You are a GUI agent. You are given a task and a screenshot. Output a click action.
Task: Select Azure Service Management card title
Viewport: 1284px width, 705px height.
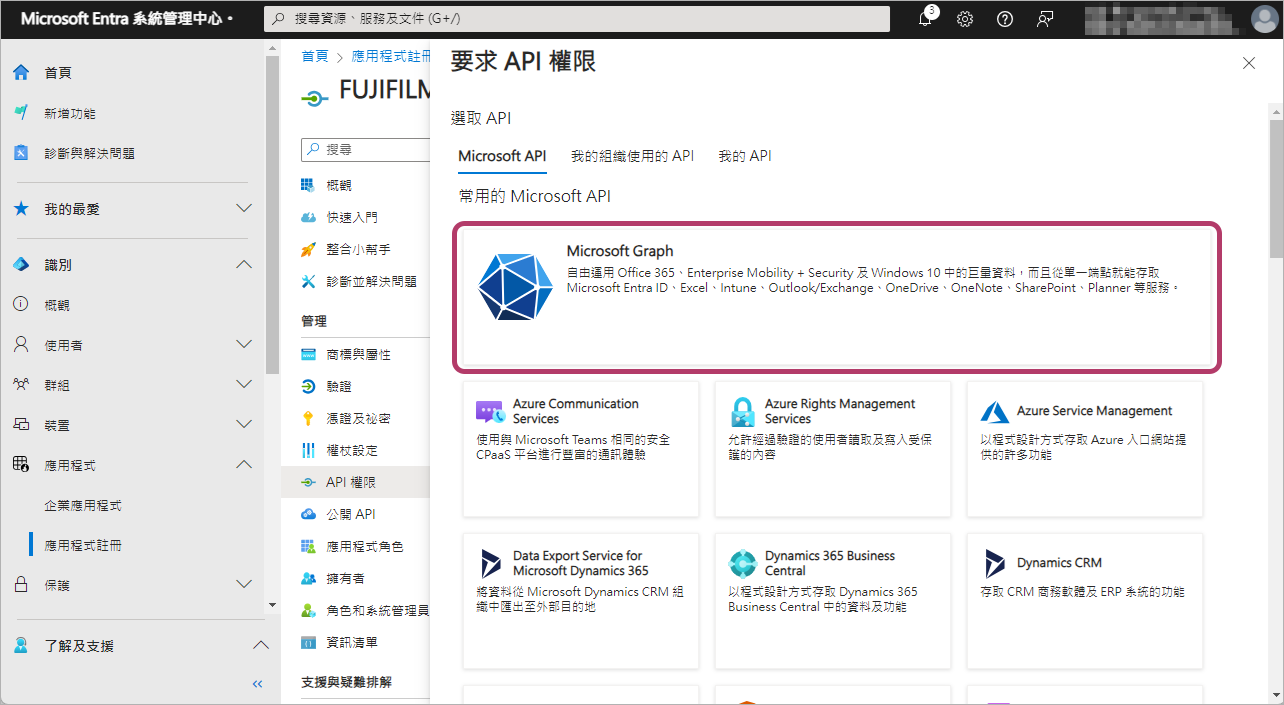[x=1094, y=411]
